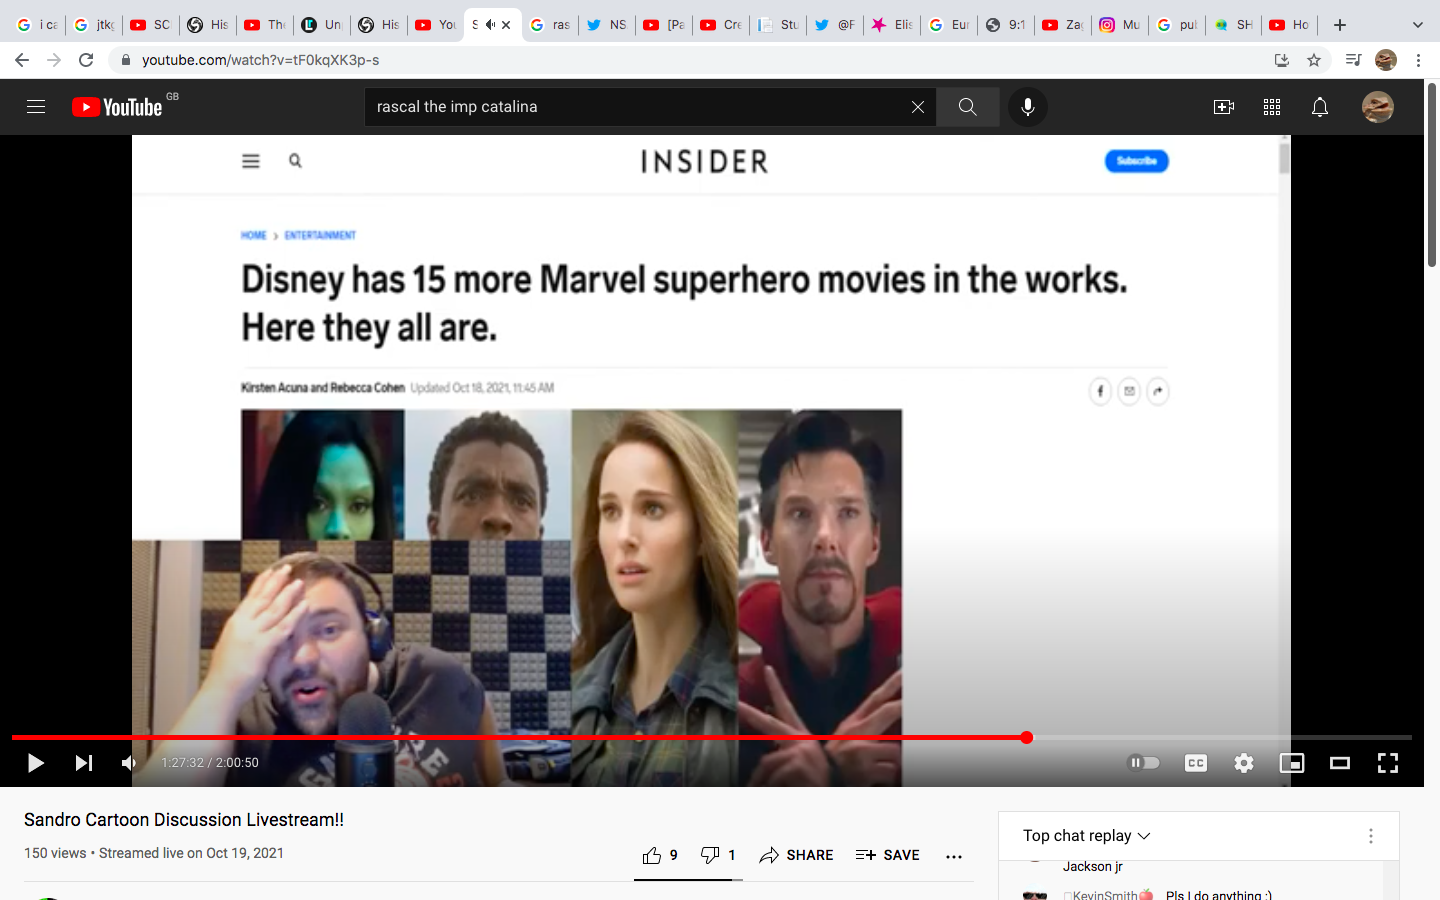Screen dimensions: 1440x900
Task: Toggle closed captions
Action: point(1196,763)
